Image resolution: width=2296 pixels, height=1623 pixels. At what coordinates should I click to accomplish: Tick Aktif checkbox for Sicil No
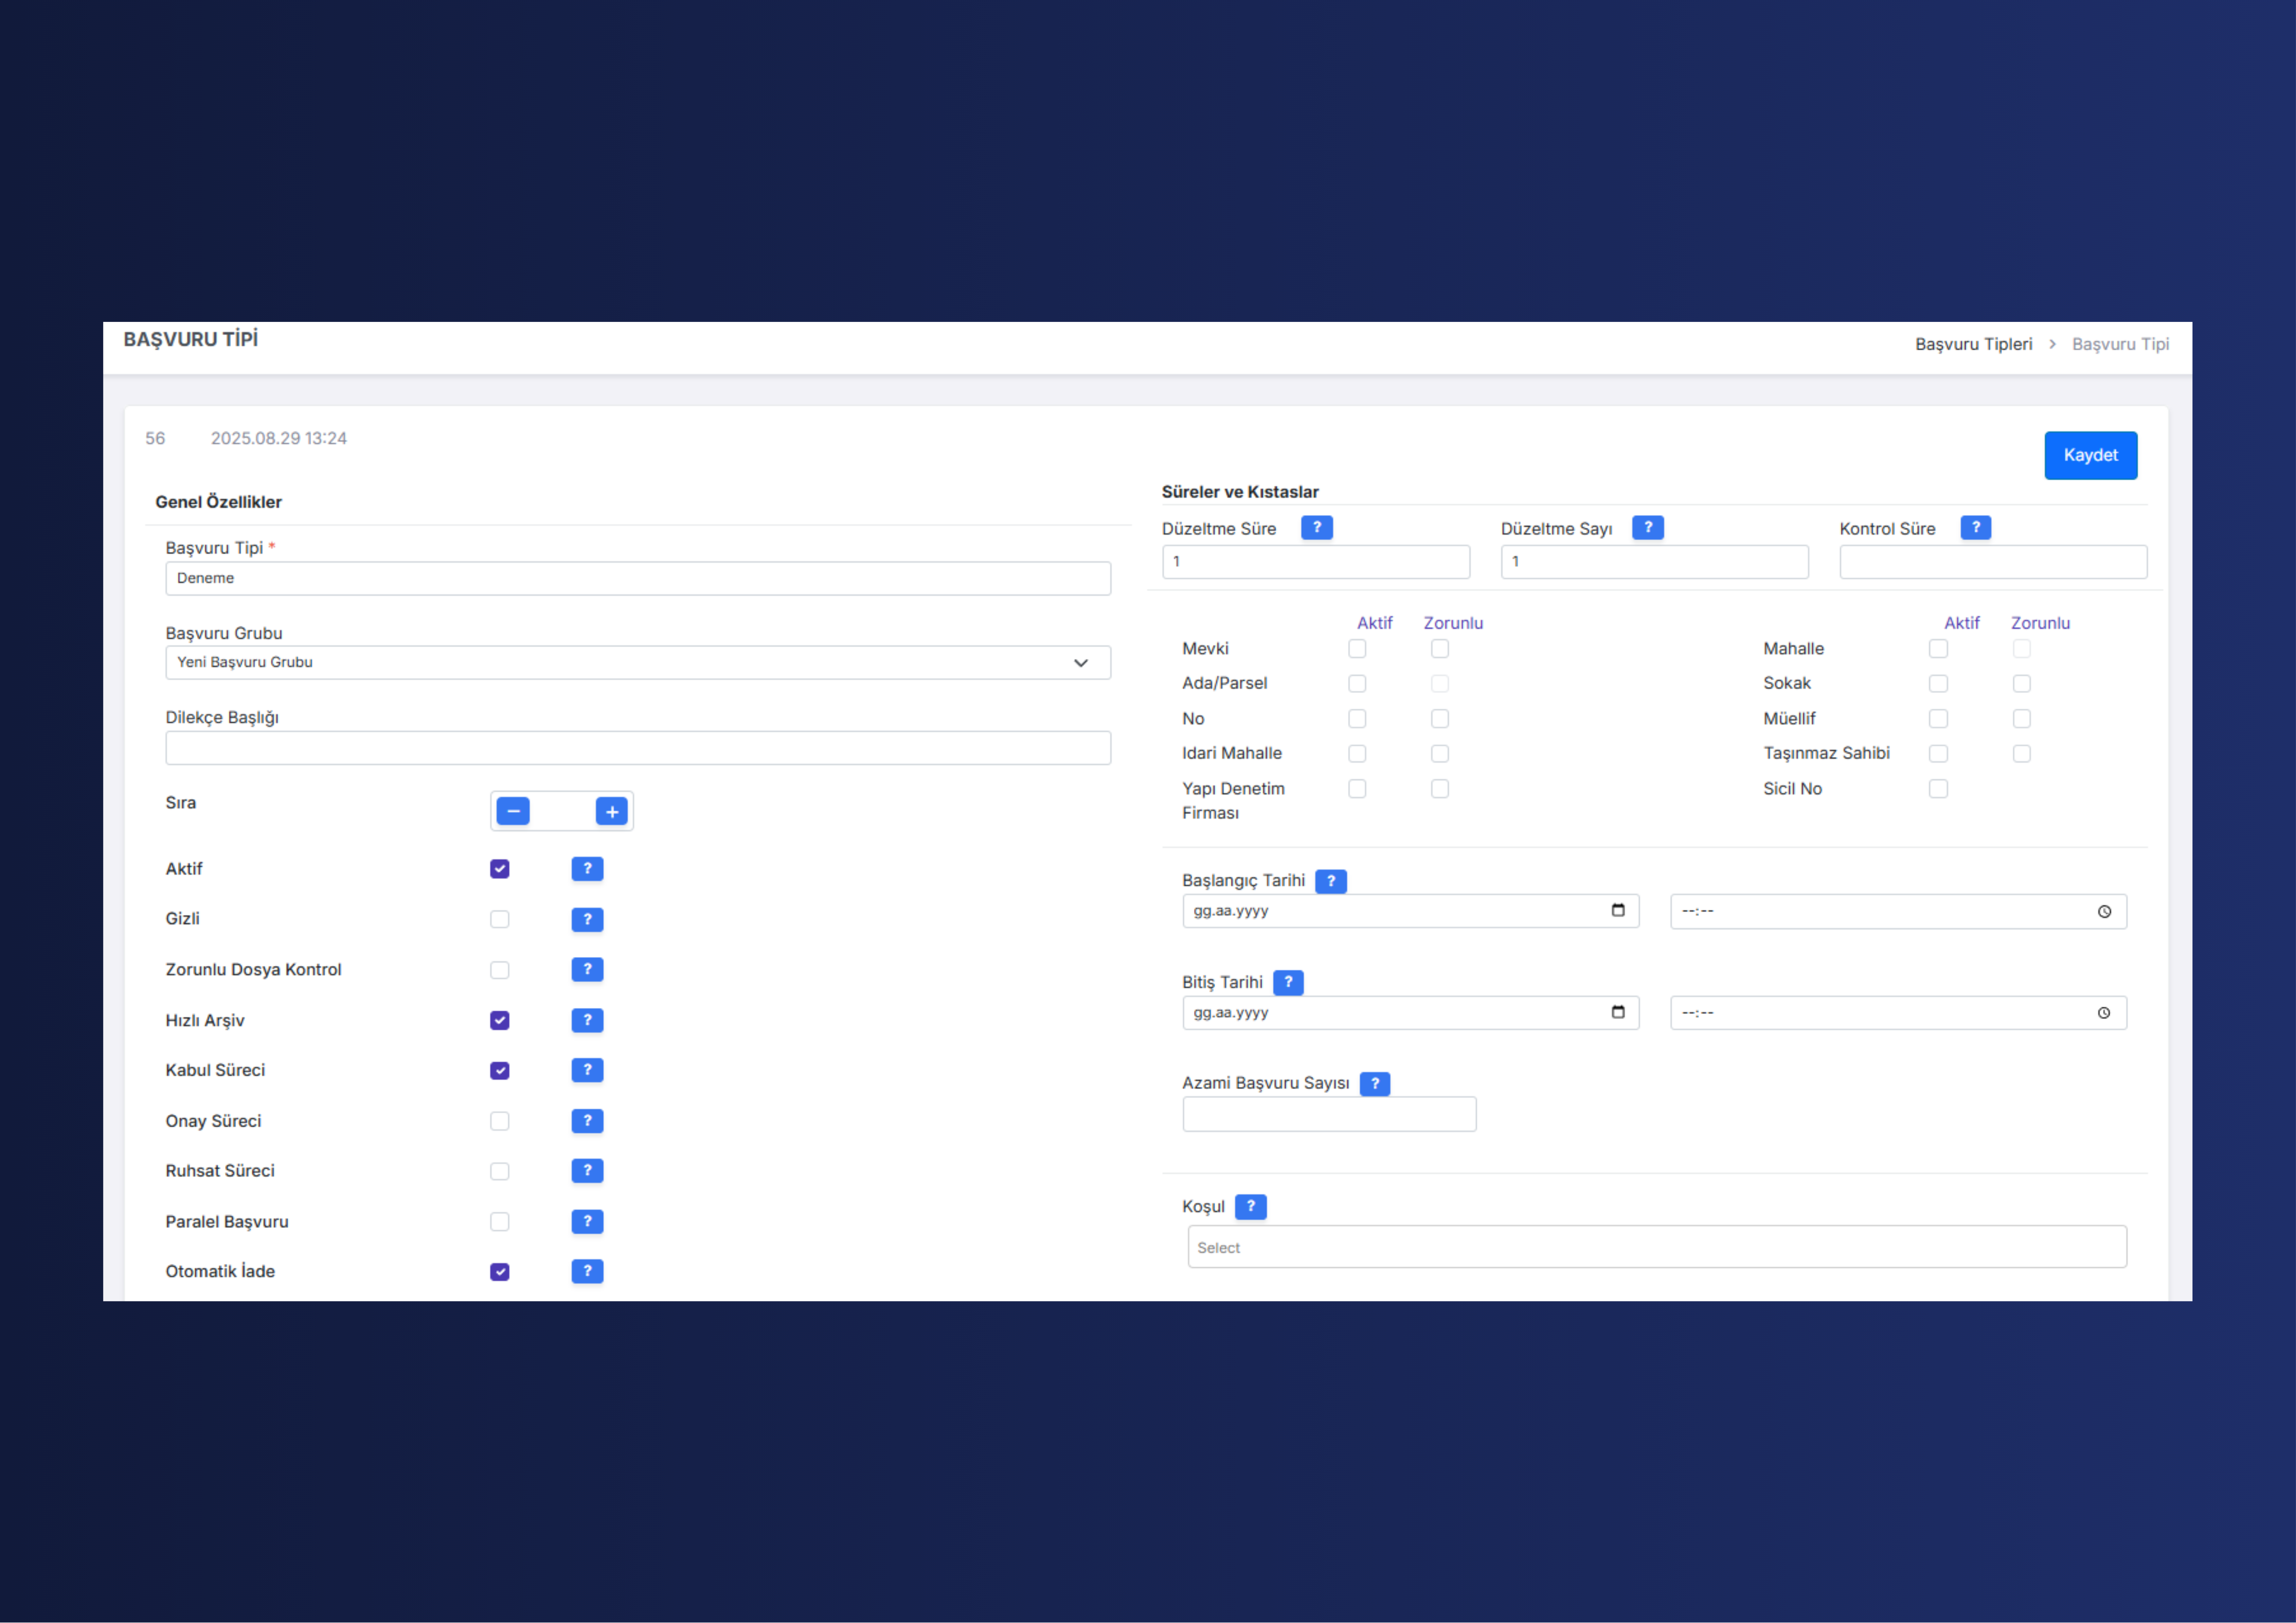point(1939,789)
